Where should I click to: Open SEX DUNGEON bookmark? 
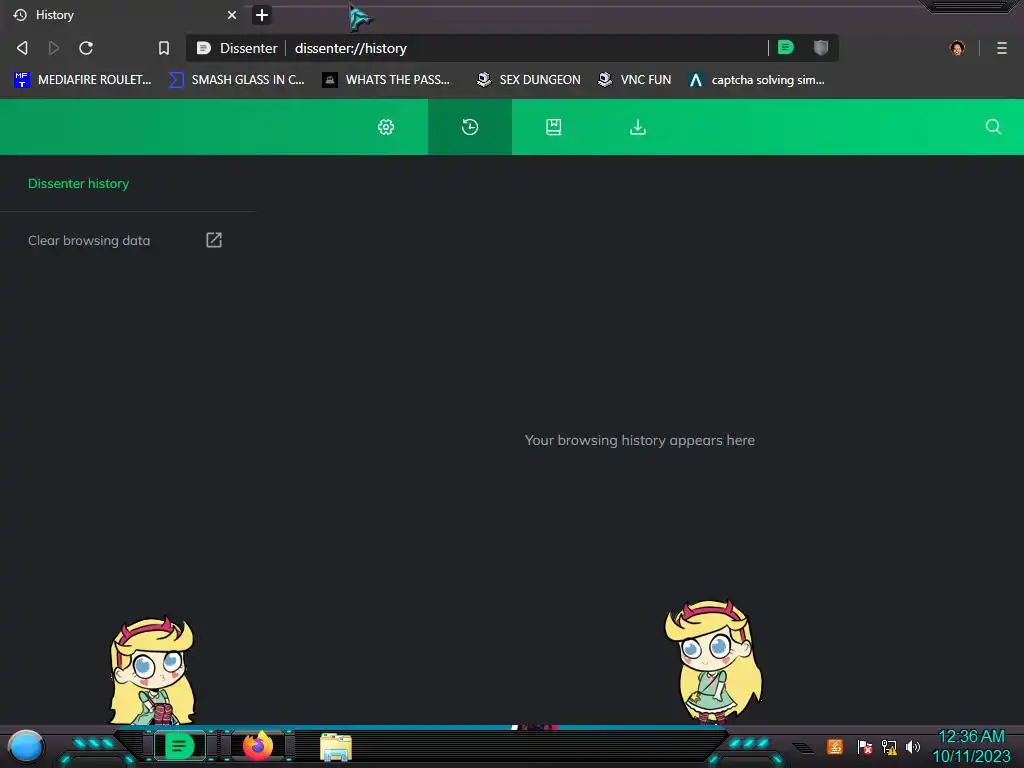(x=529, y=80)
